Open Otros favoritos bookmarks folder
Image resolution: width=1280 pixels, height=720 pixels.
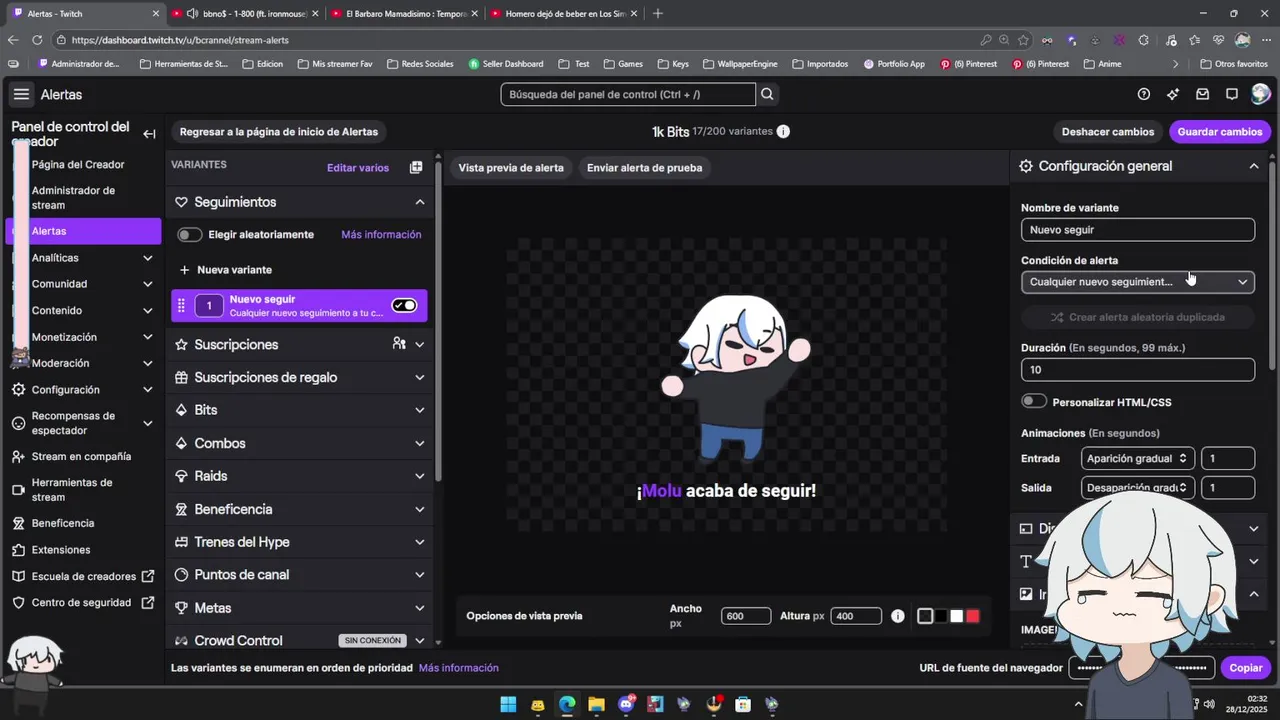pyautogui.click(x=1234, y=63)
